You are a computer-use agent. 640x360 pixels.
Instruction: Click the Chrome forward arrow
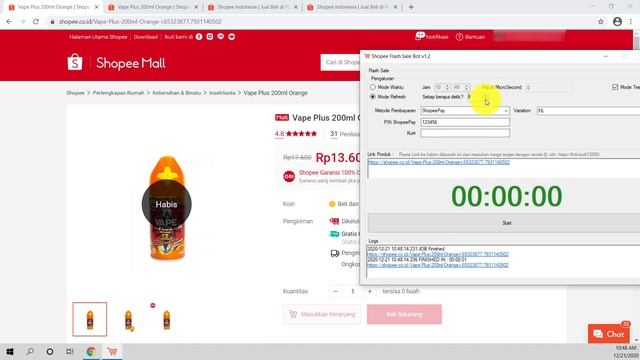pos(22,22)
